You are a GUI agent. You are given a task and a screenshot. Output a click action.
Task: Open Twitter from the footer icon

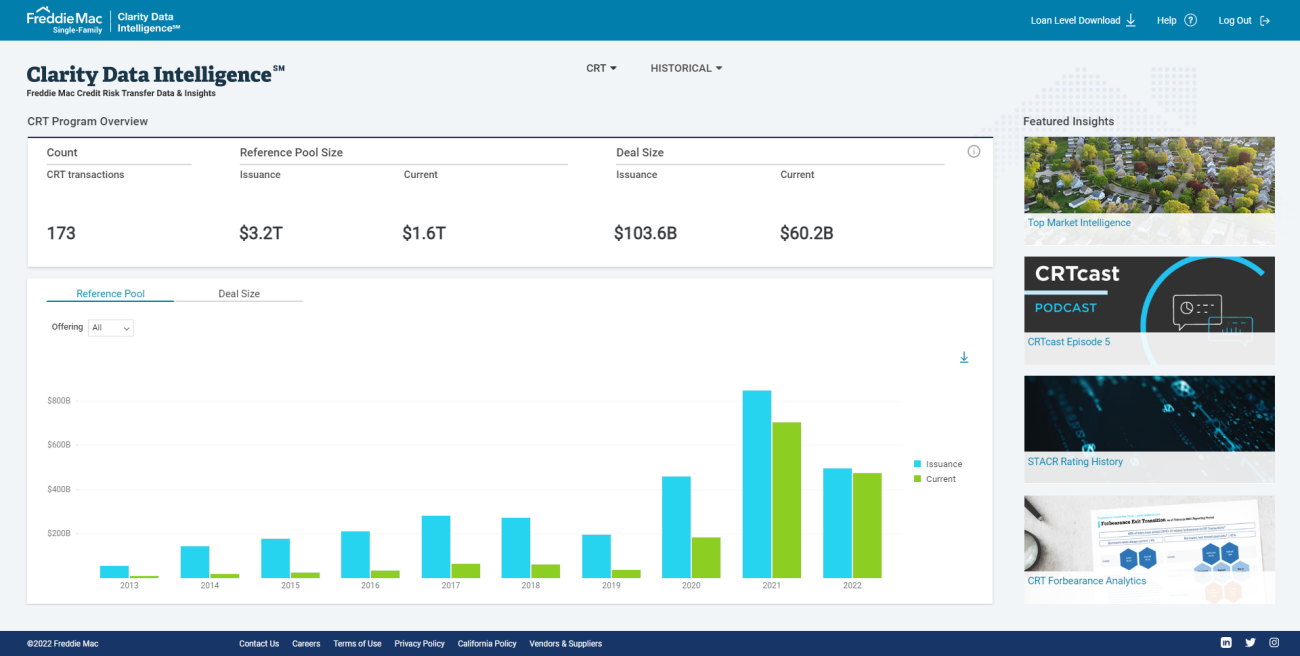click(1249, 643)
